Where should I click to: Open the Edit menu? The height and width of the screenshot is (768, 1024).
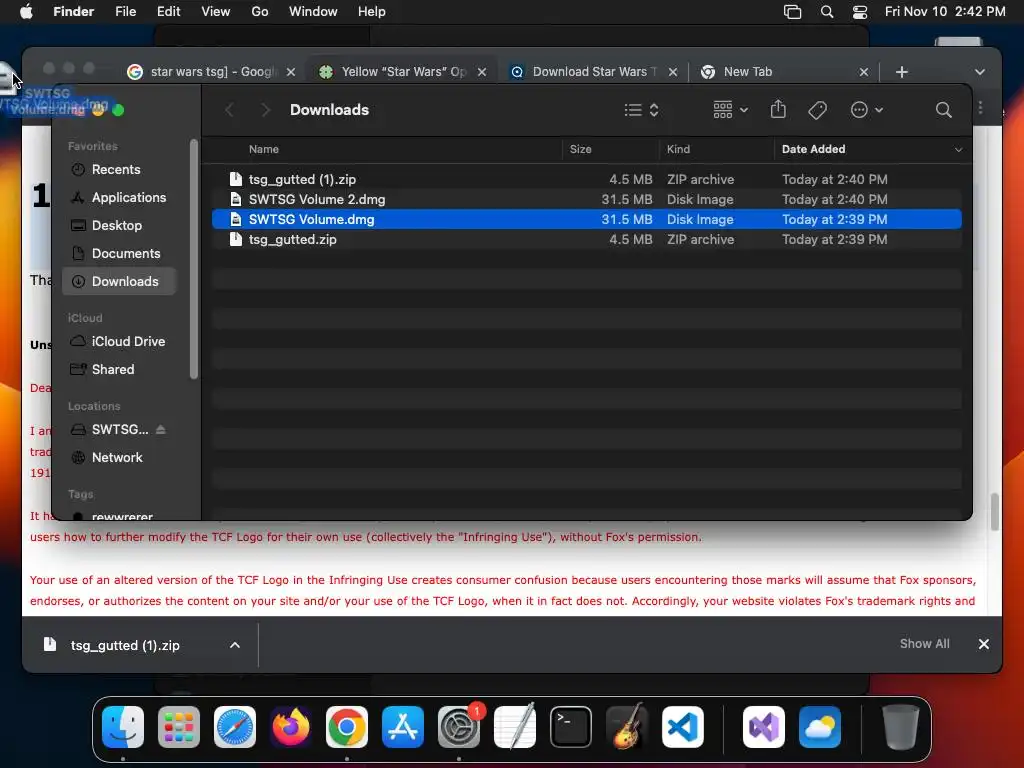pyautogui.click(x=168, y=12)
